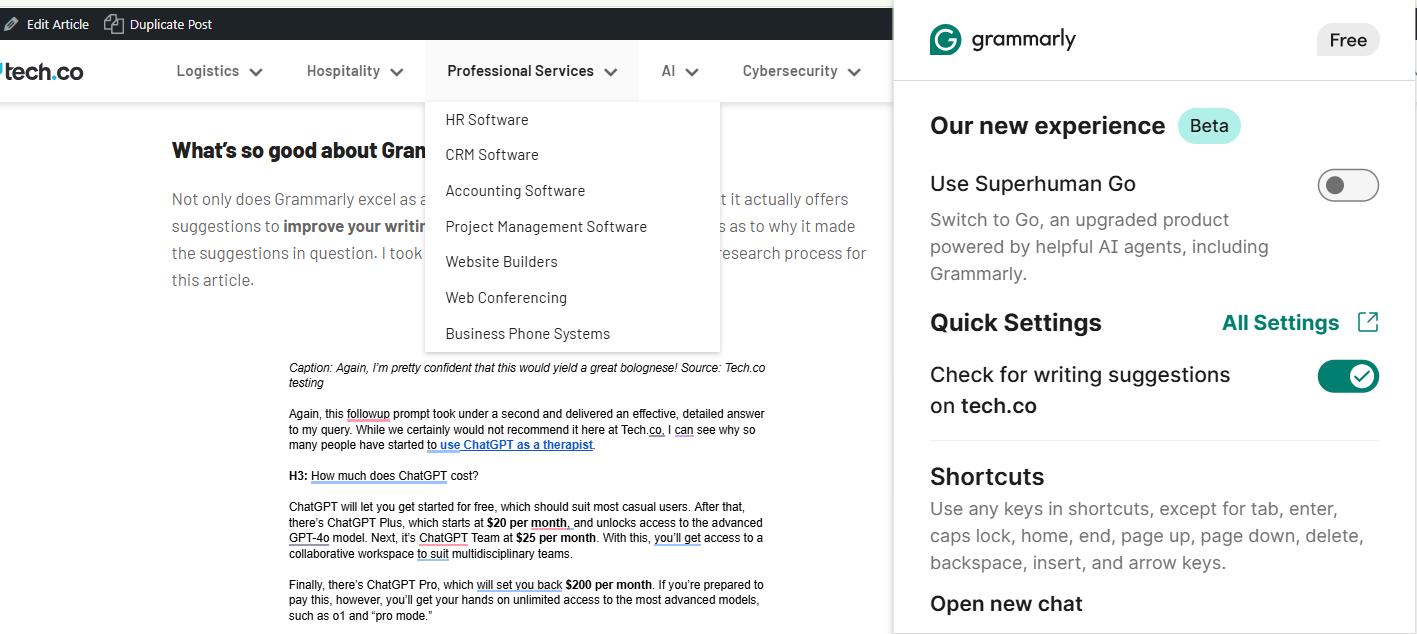Image resolution: width=1417 pixels, height=634 pixels.
Task: Click the All Settings link
Action: pyautogui.click(x=1280, y=322)
